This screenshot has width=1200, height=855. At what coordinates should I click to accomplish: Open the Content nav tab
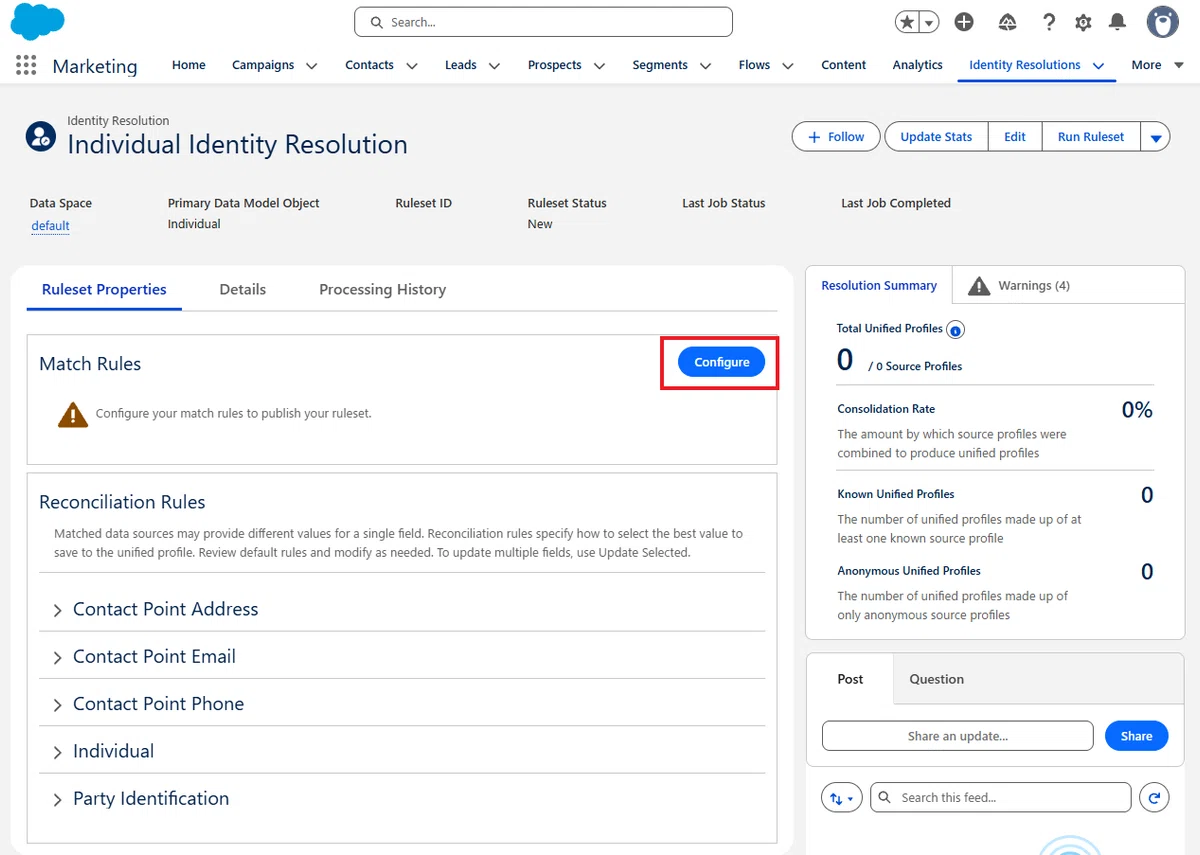(844, 65)
